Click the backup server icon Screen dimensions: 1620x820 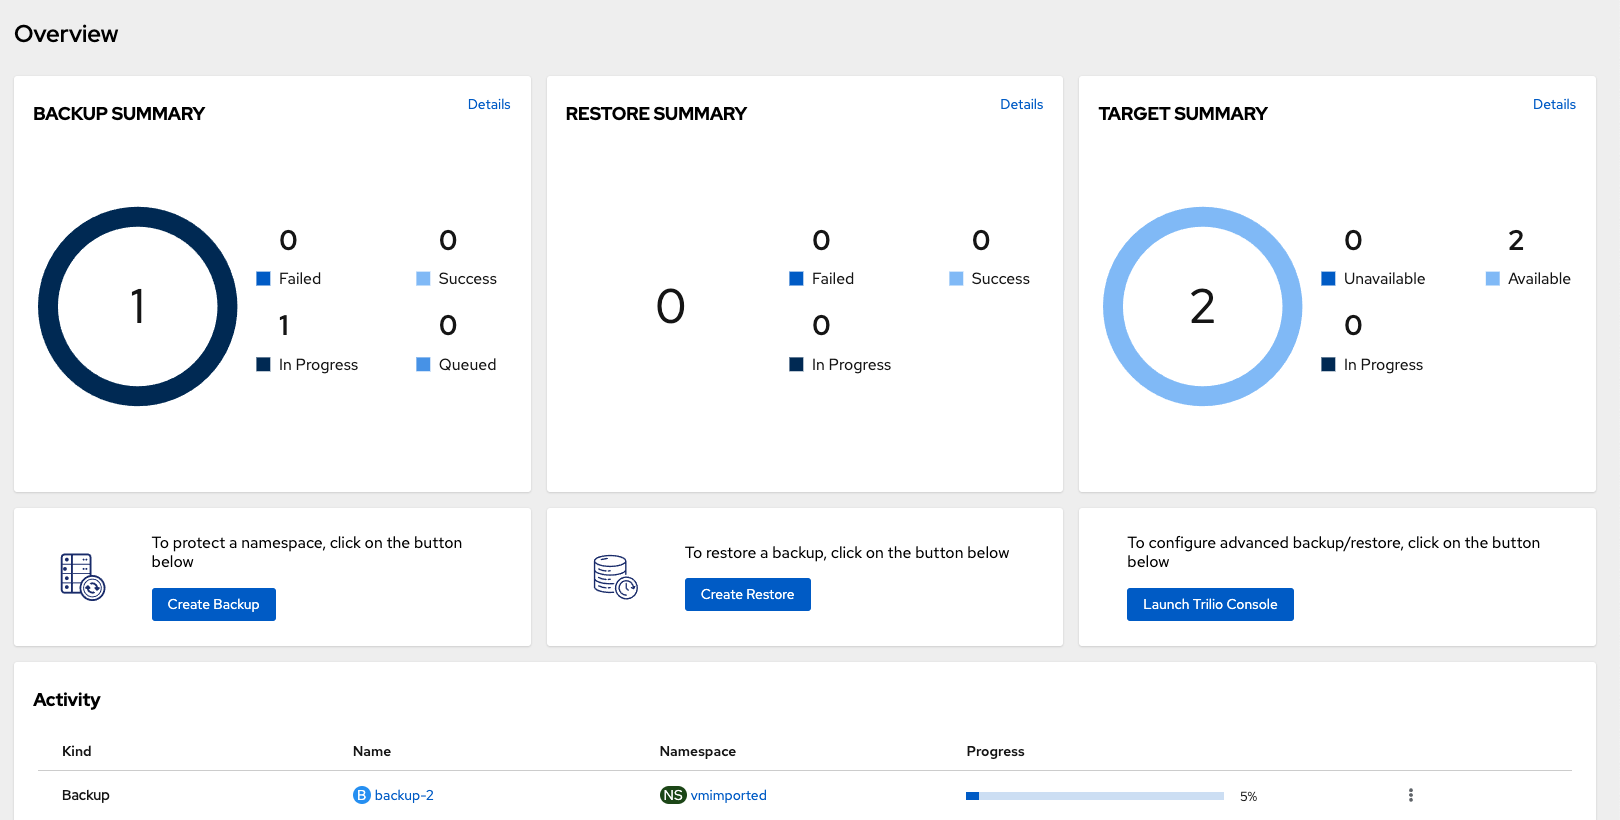tap(82, 577)
